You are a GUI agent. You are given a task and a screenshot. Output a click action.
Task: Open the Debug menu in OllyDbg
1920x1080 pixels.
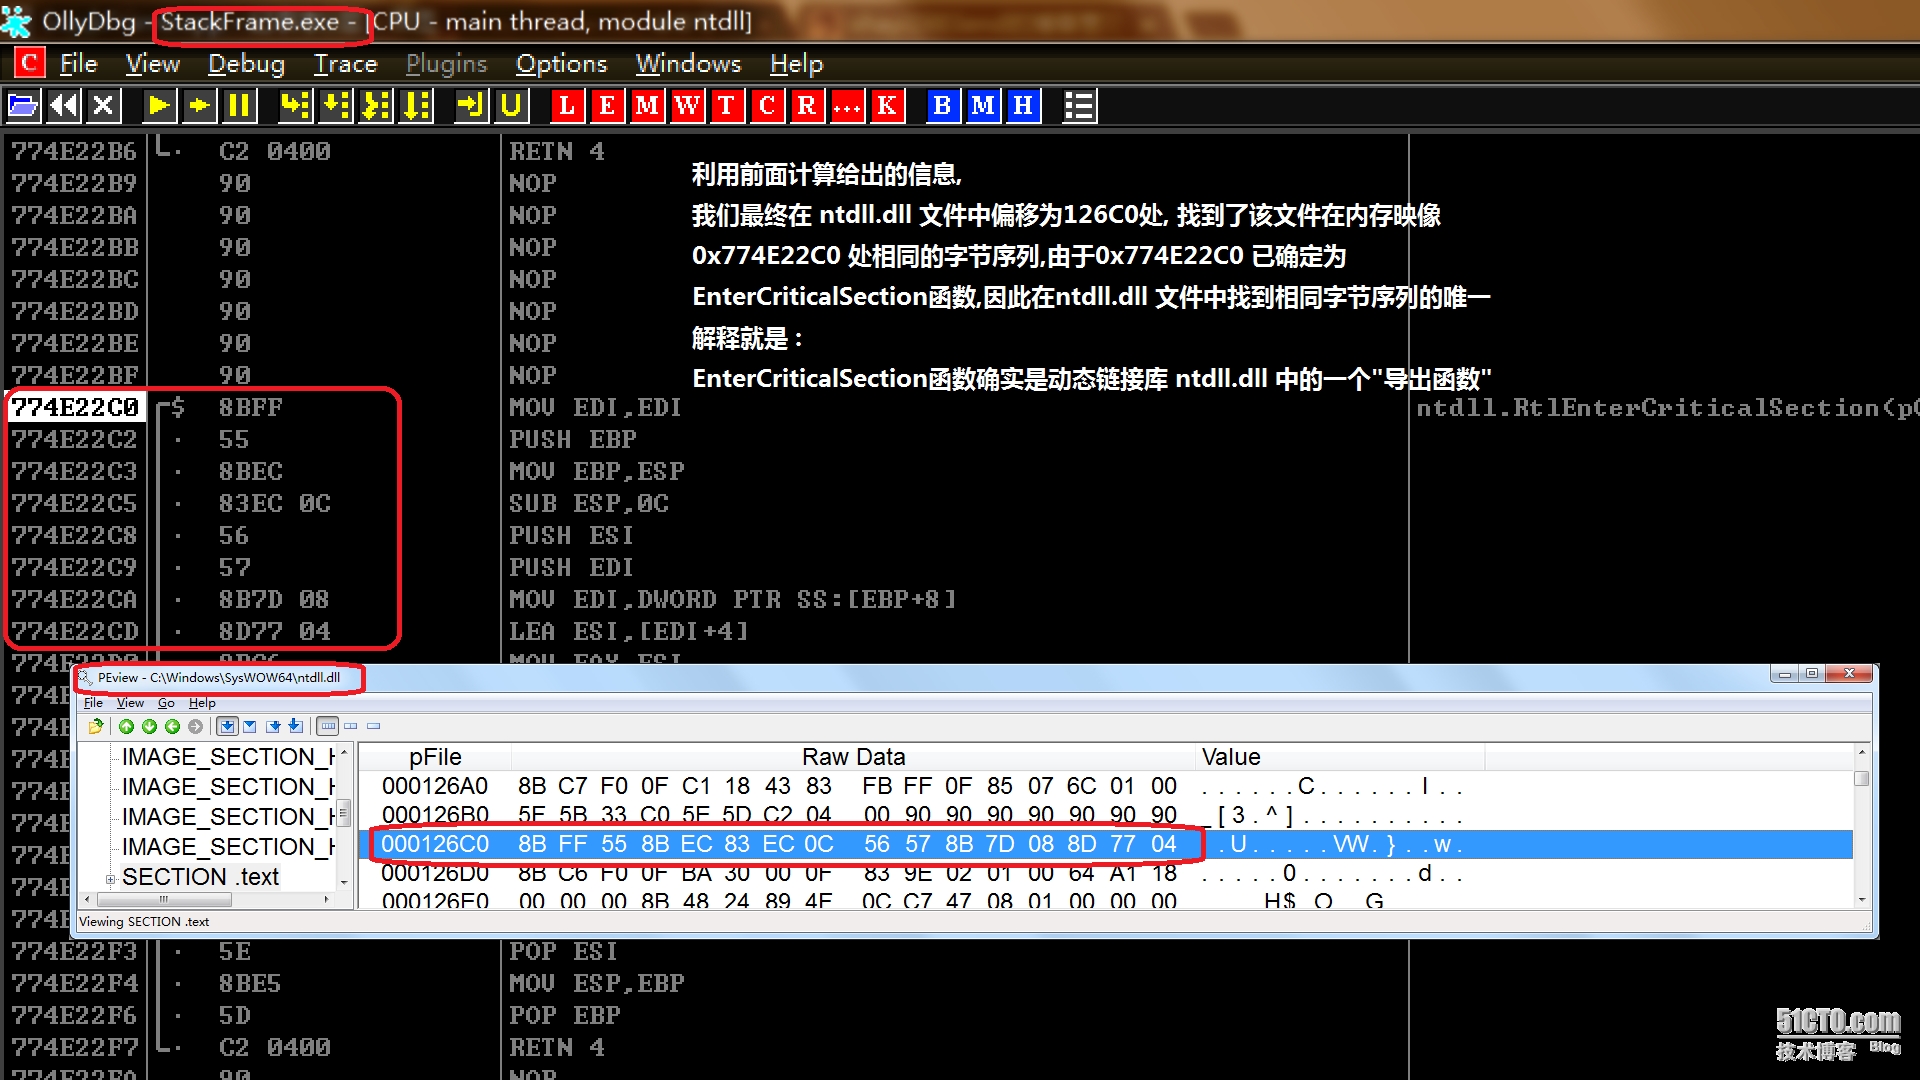coord(246,64)
